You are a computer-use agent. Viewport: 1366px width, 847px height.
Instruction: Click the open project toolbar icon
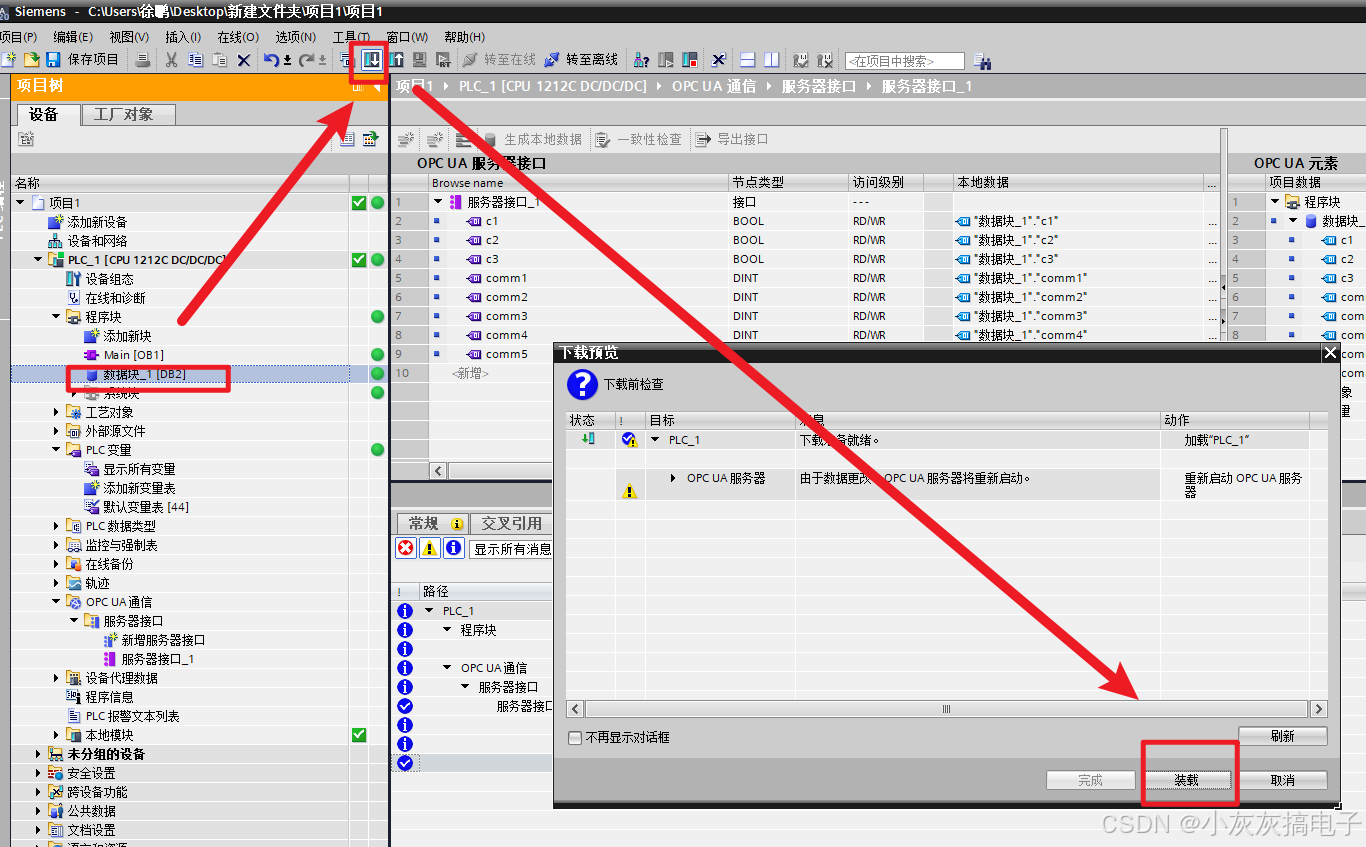(x=31, y=60)
